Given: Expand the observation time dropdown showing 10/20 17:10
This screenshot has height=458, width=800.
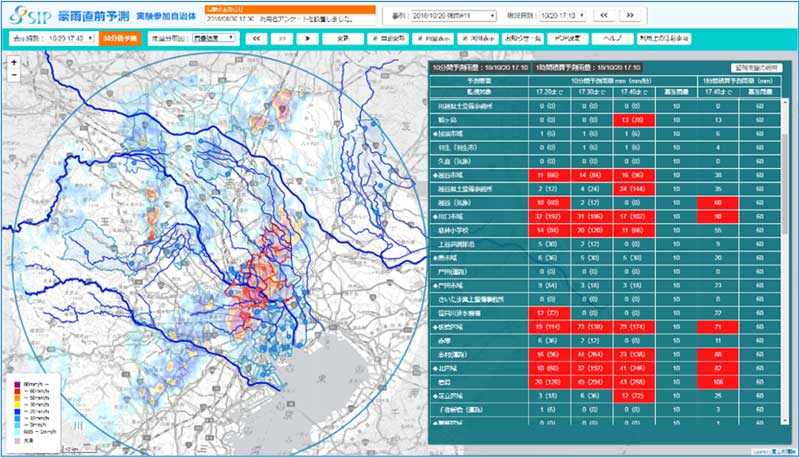Looking at the screenshot, I should (x=561, y=16).
